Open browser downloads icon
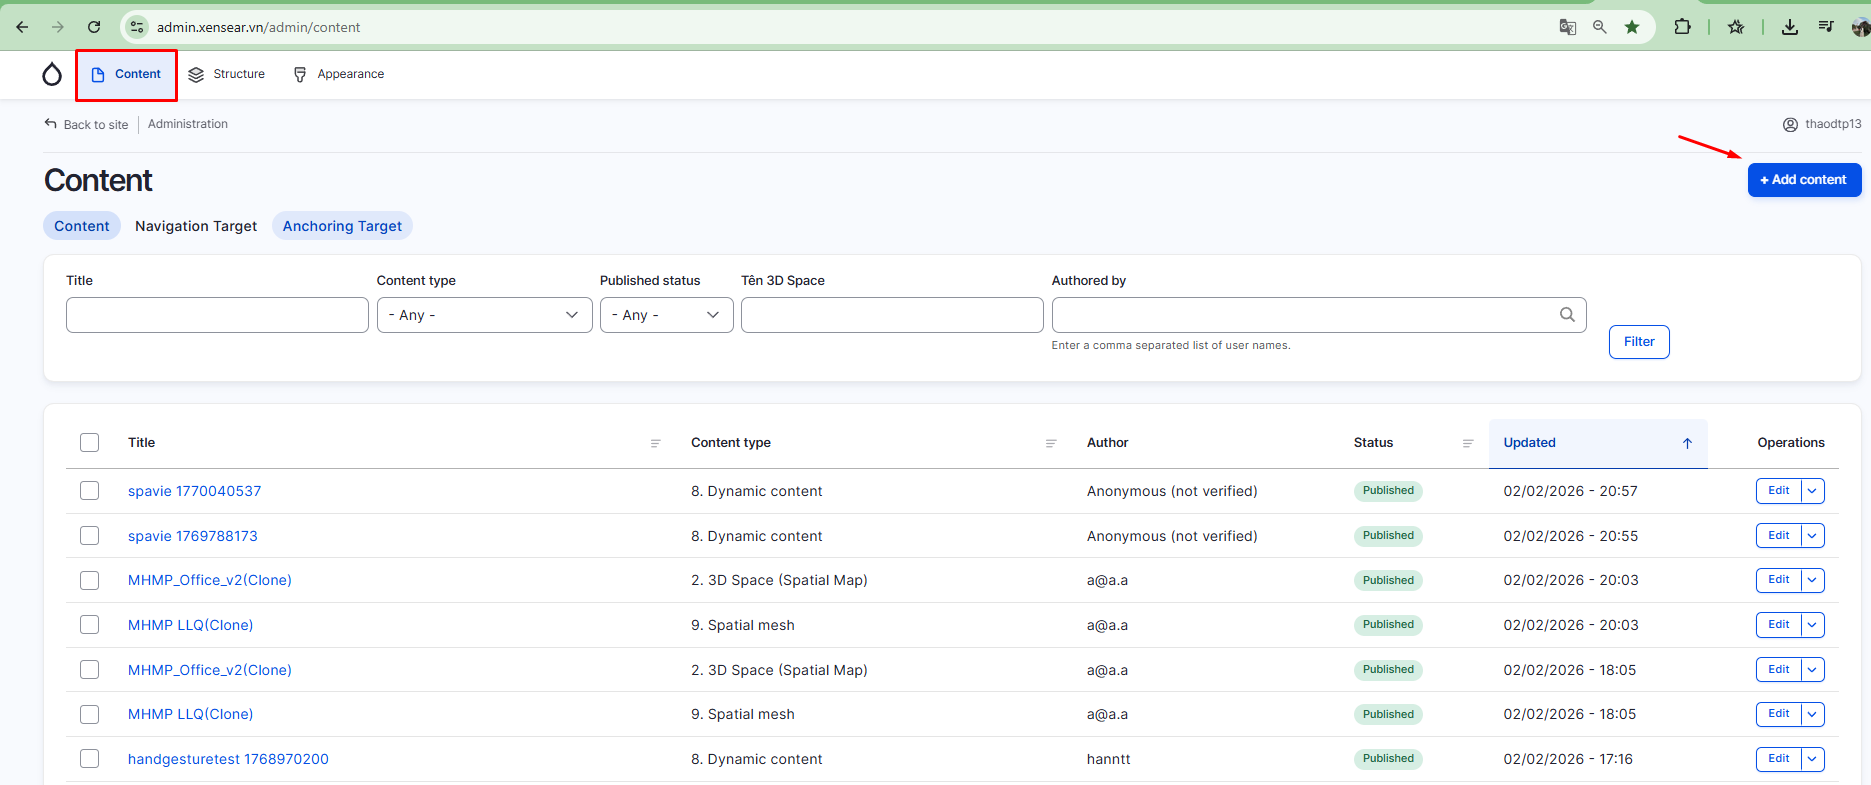Image resolution: width=1871 pixels, height=785 pixels. click(1790, 27)
